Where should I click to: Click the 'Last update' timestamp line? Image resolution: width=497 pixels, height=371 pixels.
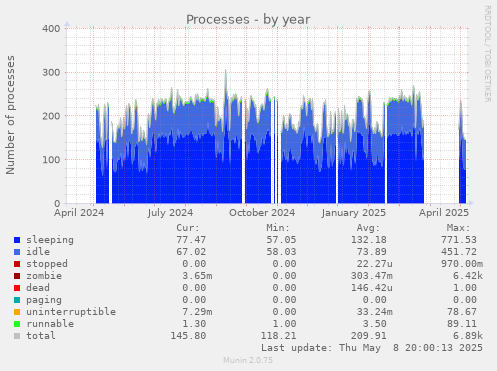pos(372,348)
